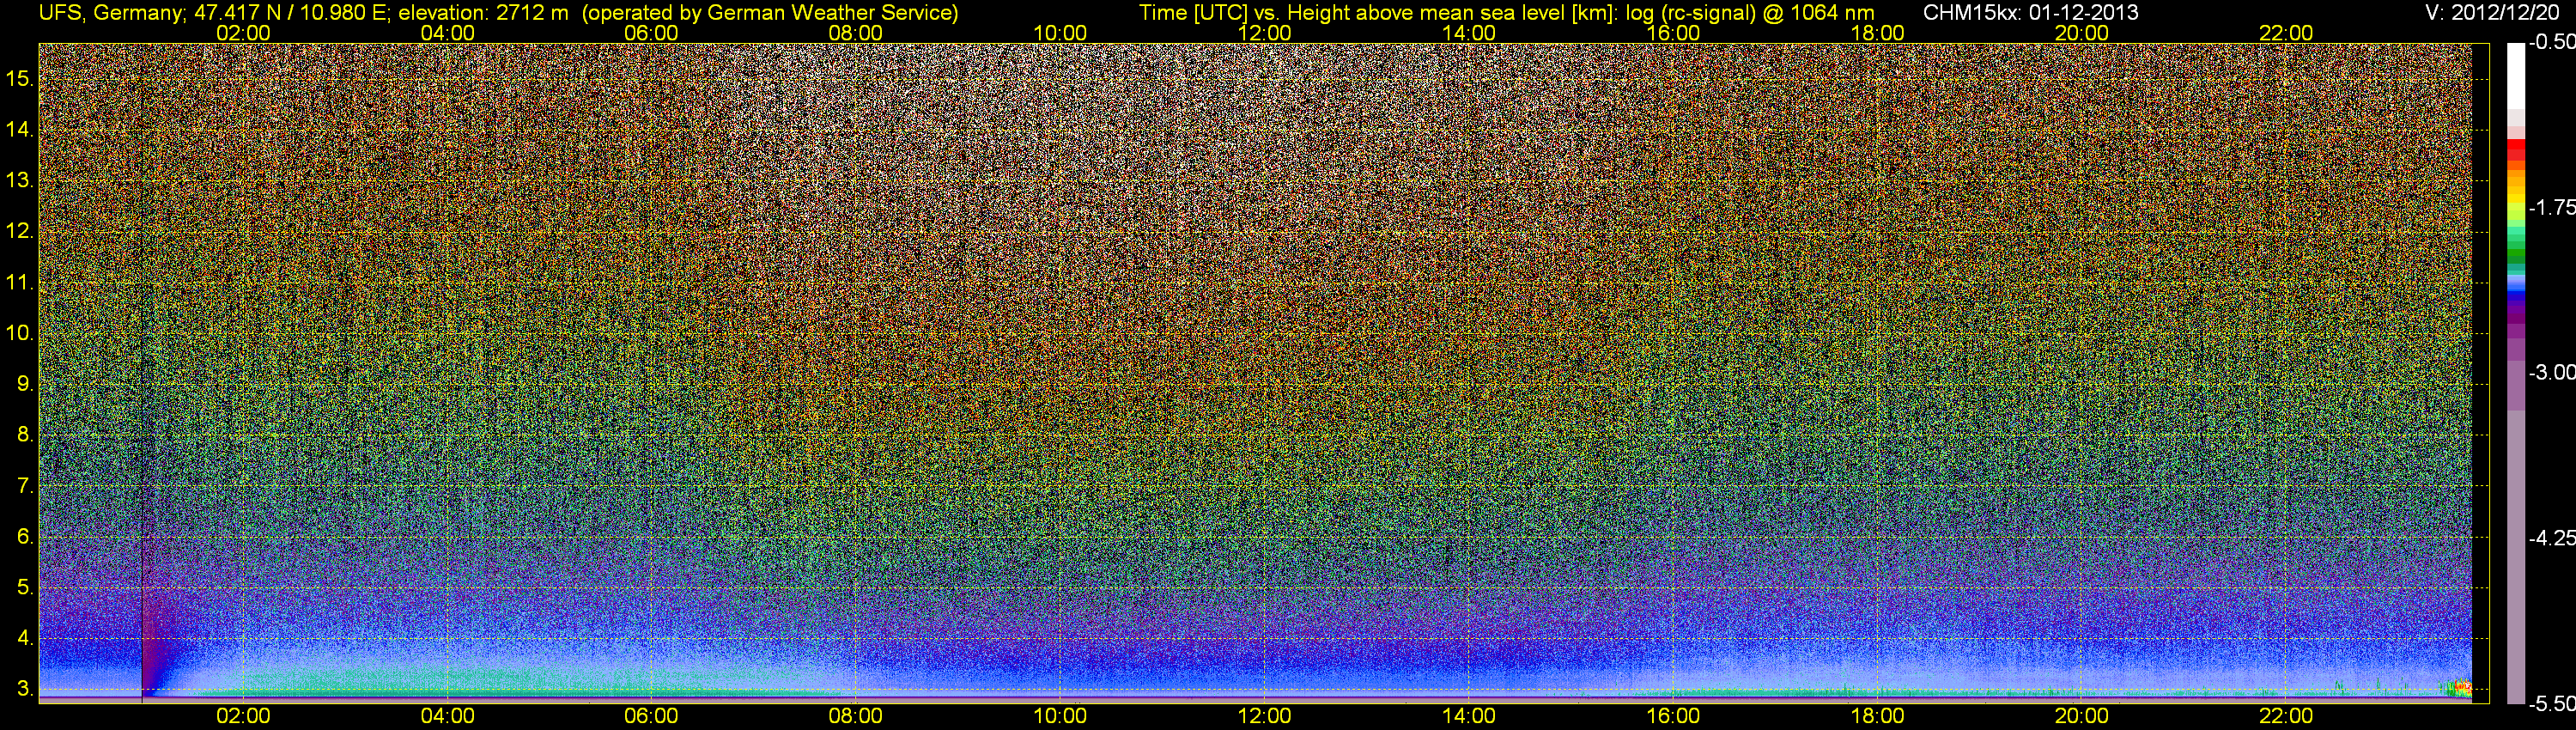Viewport: 2576px width, 730px height.
Task: Click the '13.' km height axis label
Action: pos(20,180)
